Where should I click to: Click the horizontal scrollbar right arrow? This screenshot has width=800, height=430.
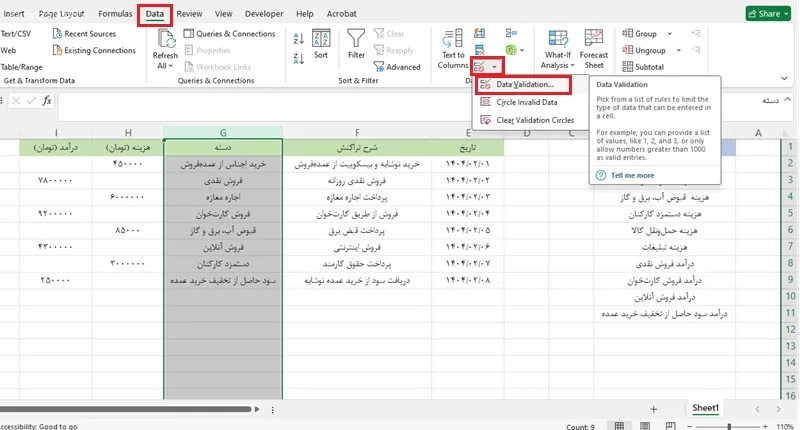[x=257, y=409]
